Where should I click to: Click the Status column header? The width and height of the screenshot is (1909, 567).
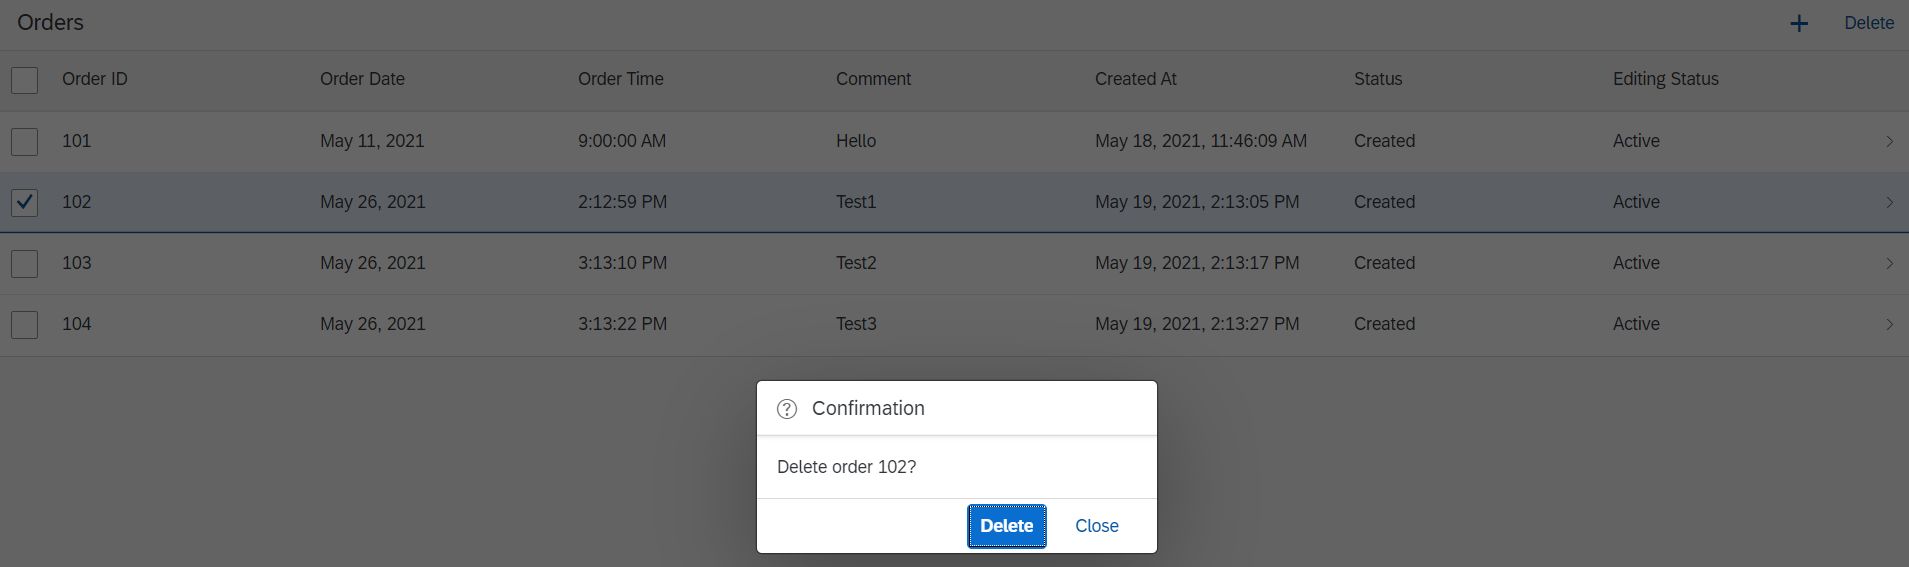click(1377, 79)
